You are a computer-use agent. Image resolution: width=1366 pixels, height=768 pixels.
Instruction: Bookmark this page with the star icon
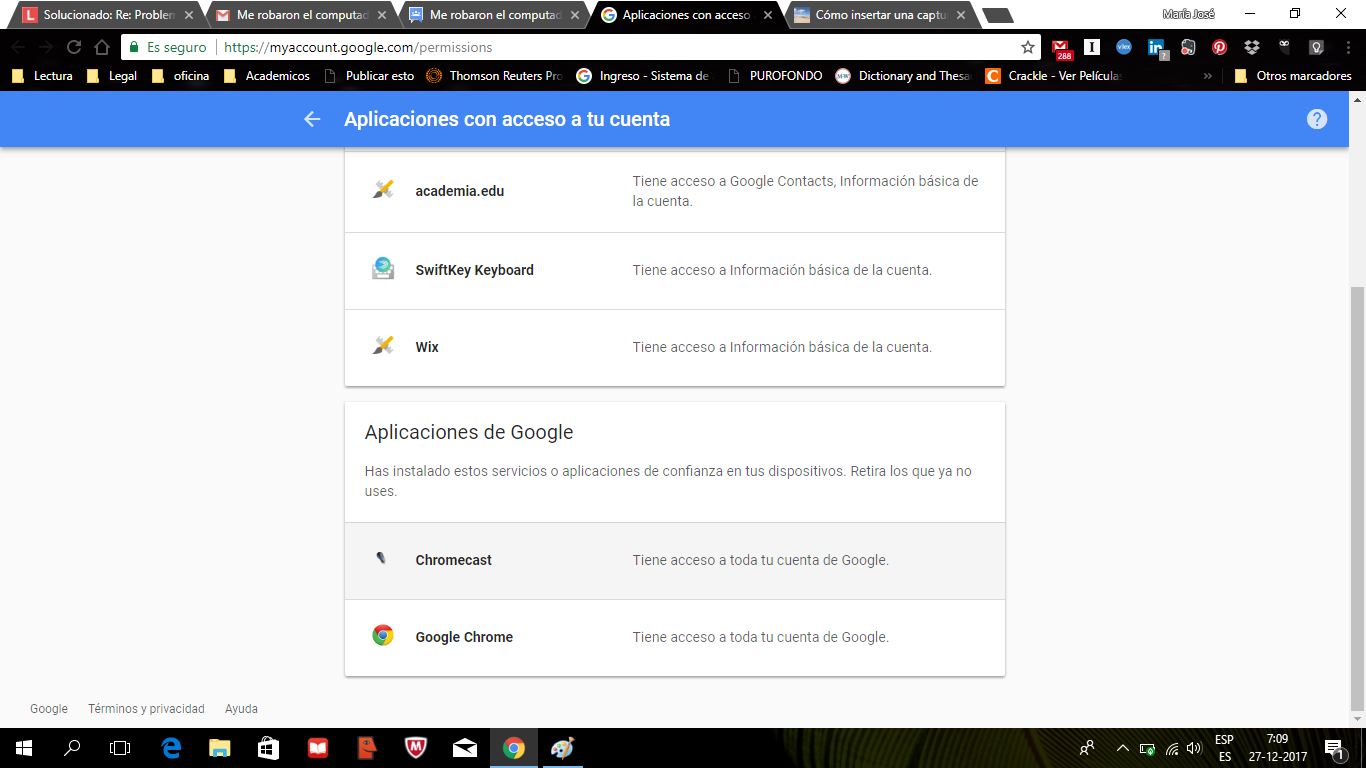[x=1028, y=47]
